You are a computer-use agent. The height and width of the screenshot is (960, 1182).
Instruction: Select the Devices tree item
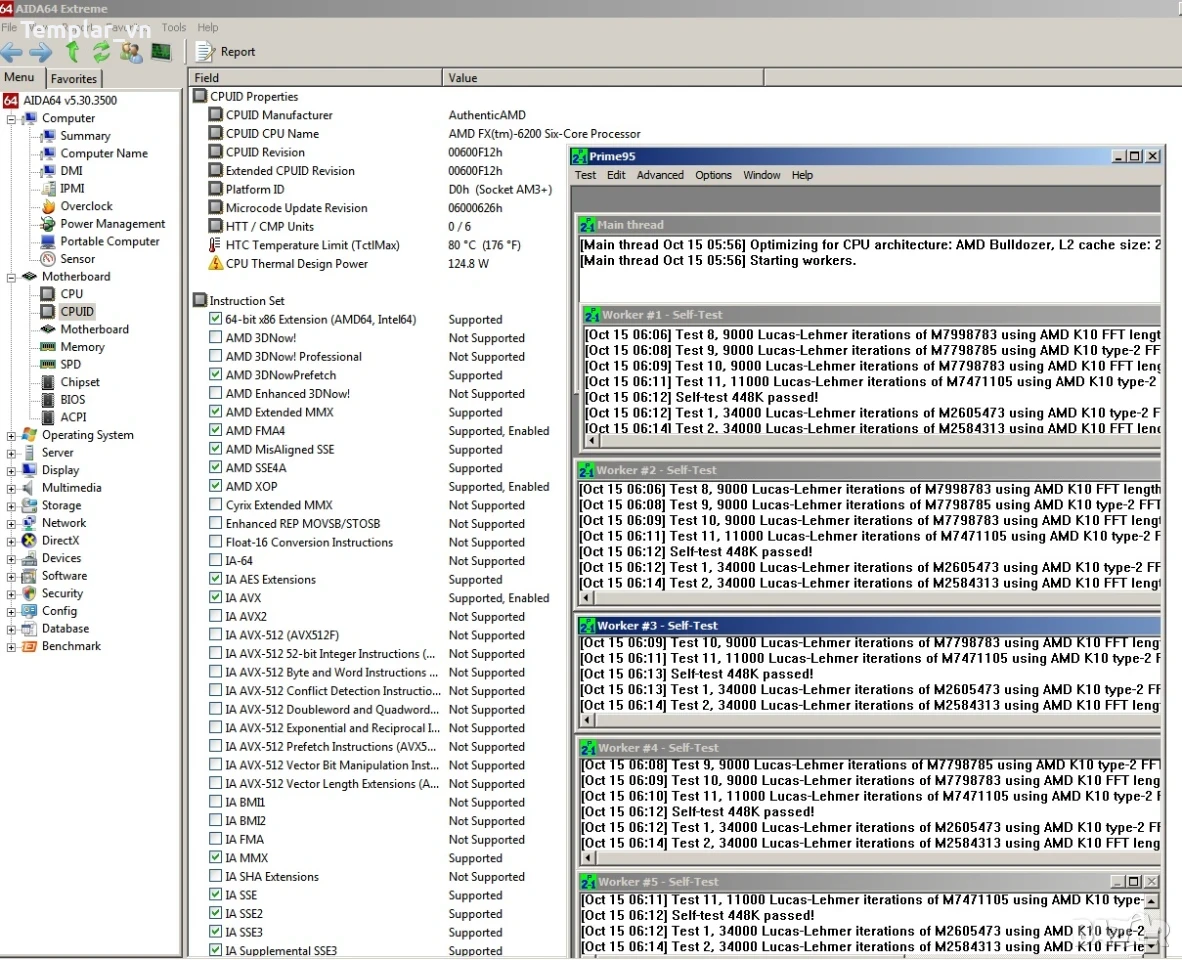[61, 558]
